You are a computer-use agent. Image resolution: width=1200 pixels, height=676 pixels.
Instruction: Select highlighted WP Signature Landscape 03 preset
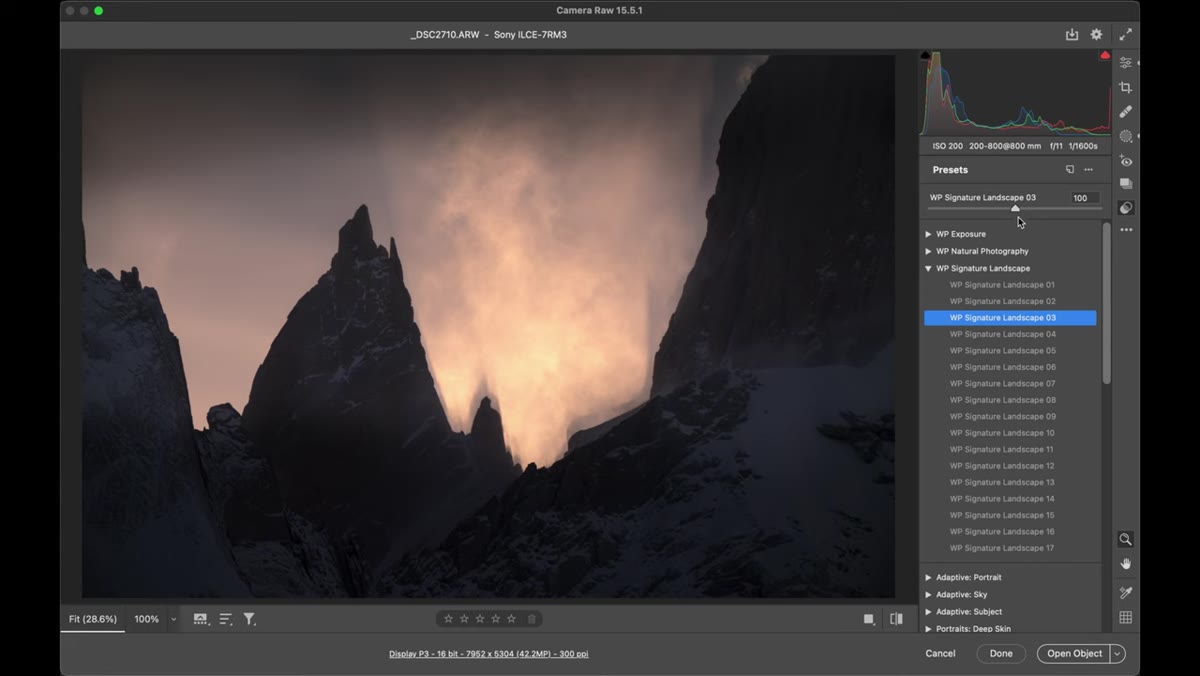click(1010, 318)
